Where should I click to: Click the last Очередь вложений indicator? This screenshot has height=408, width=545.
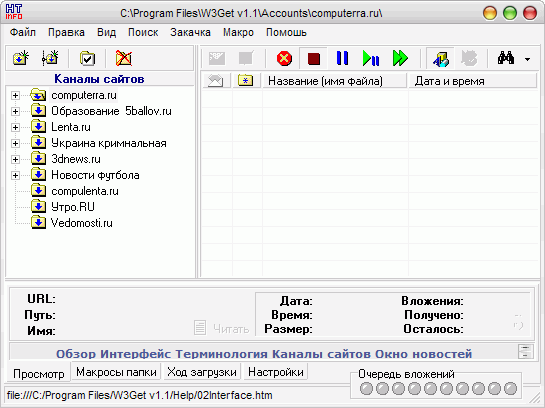[x=510, y=389]
